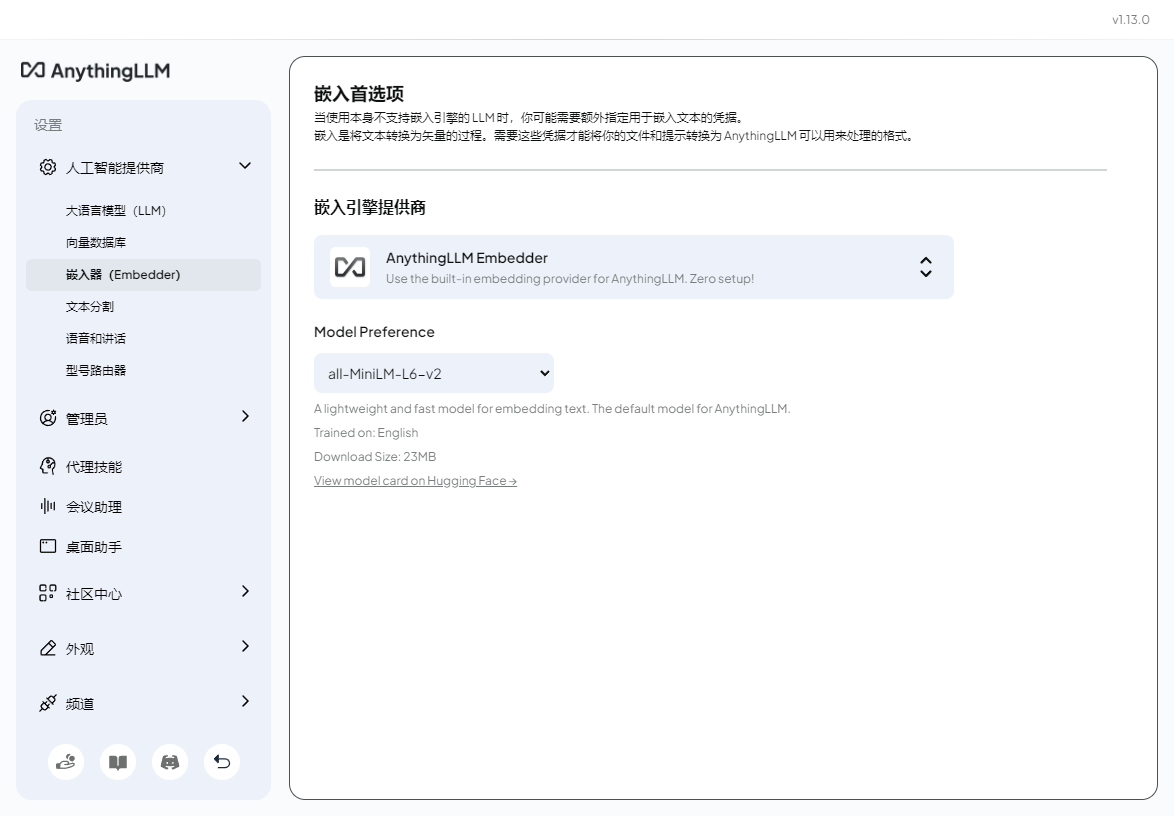The width and height of the screenshot is (1174, 816).
Task: Click the Trained on: English text
Action: point(366,433)
